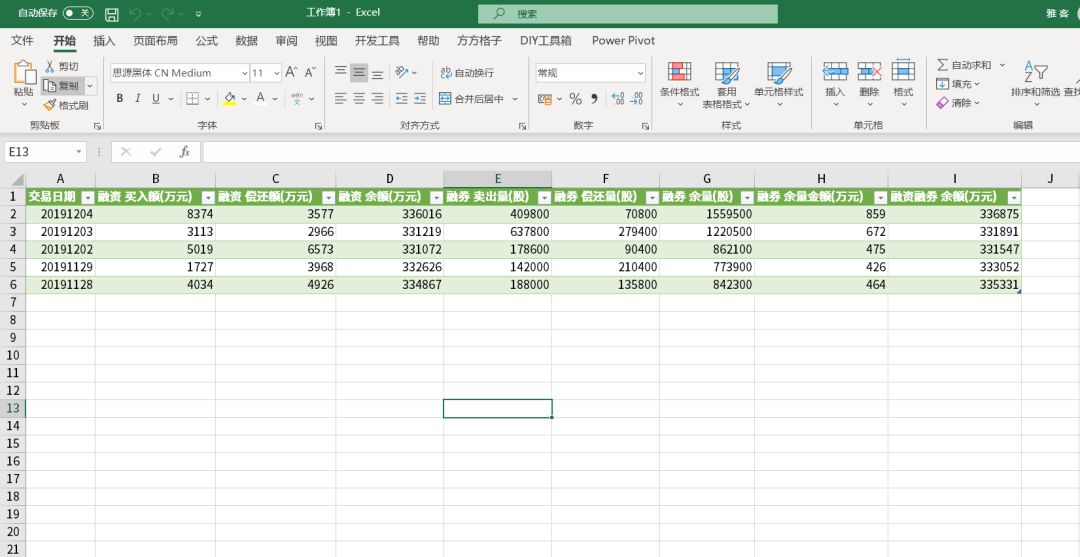Toggle the AutoSave (自动保存) switch
Viewport: 1080px width, 557px height.
click(x=78, y=13)
